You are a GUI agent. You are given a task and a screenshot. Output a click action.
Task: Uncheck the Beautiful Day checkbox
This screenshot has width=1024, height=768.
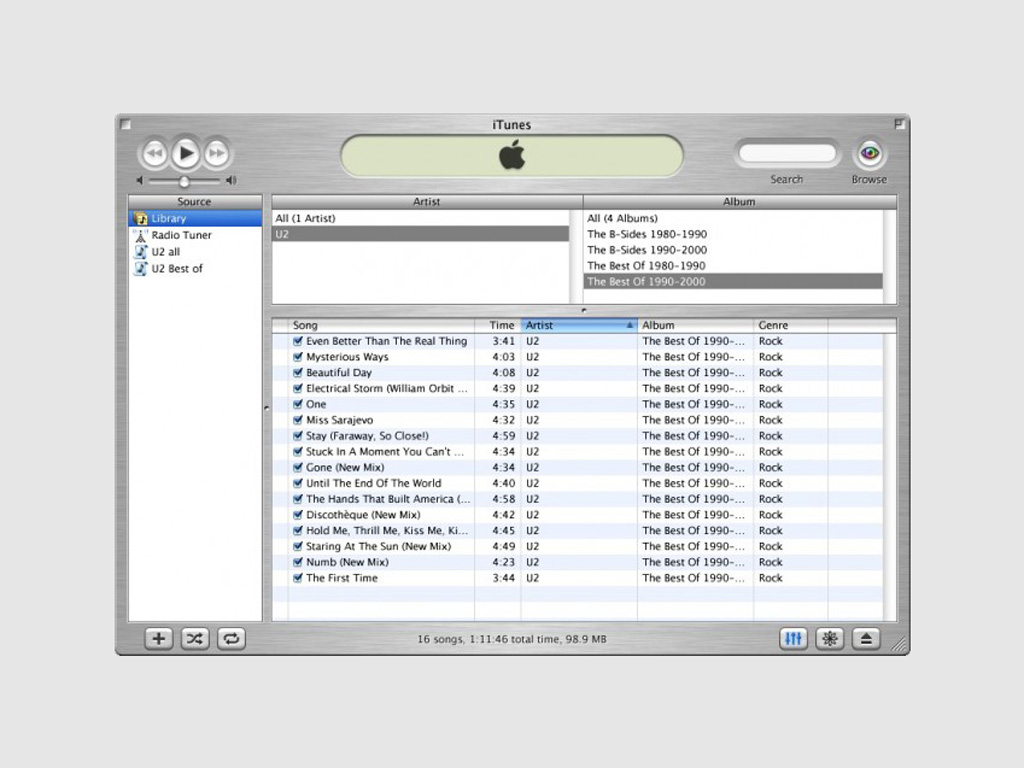298,372
